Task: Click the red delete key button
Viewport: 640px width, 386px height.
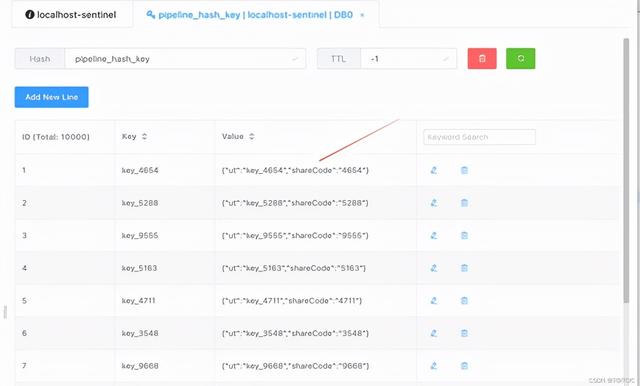Action: tap(482, 58)
